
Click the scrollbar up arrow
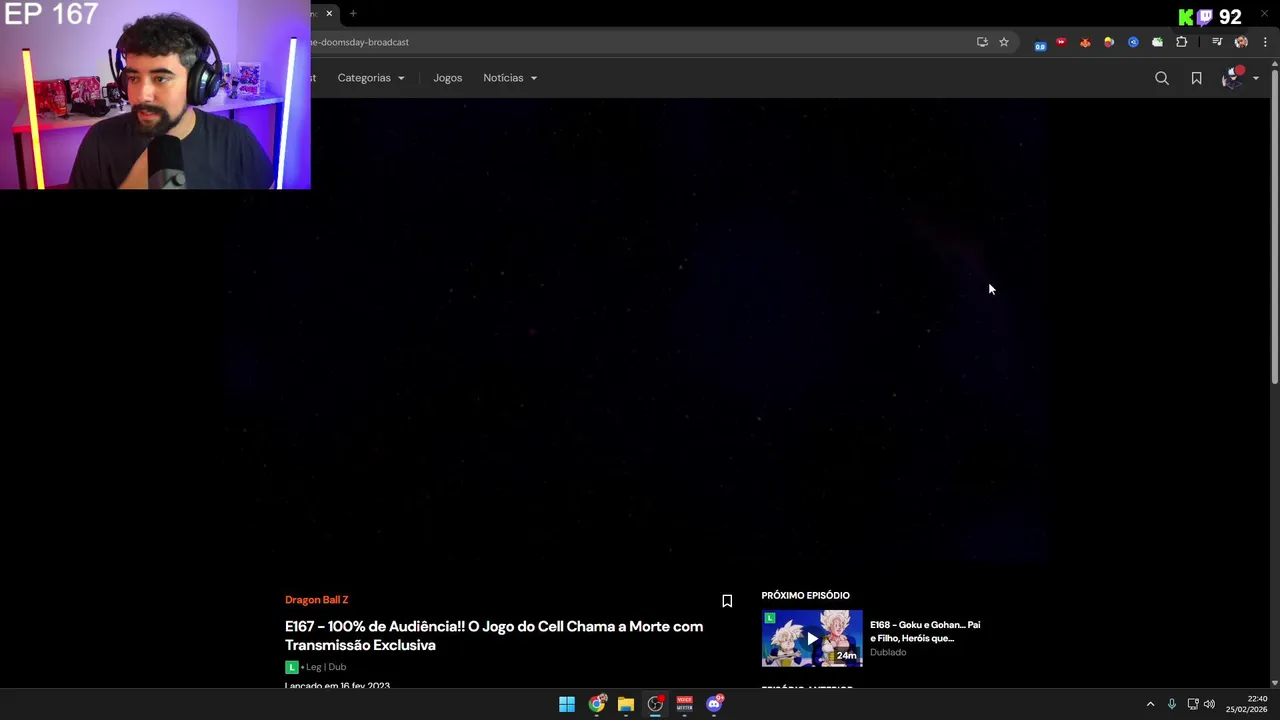coord(1275,64)
